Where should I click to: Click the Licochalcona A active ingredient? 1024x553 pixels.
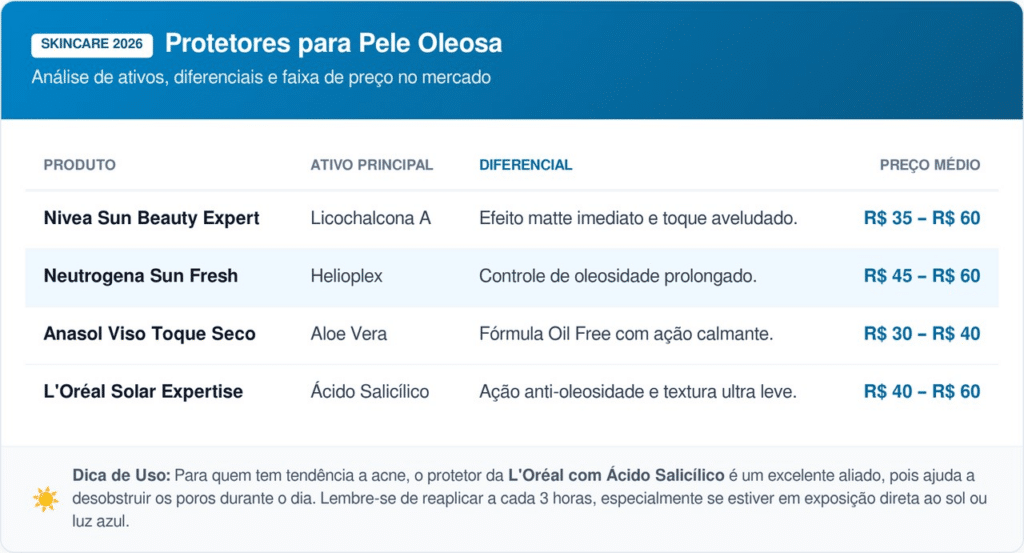tap(371, 218)
